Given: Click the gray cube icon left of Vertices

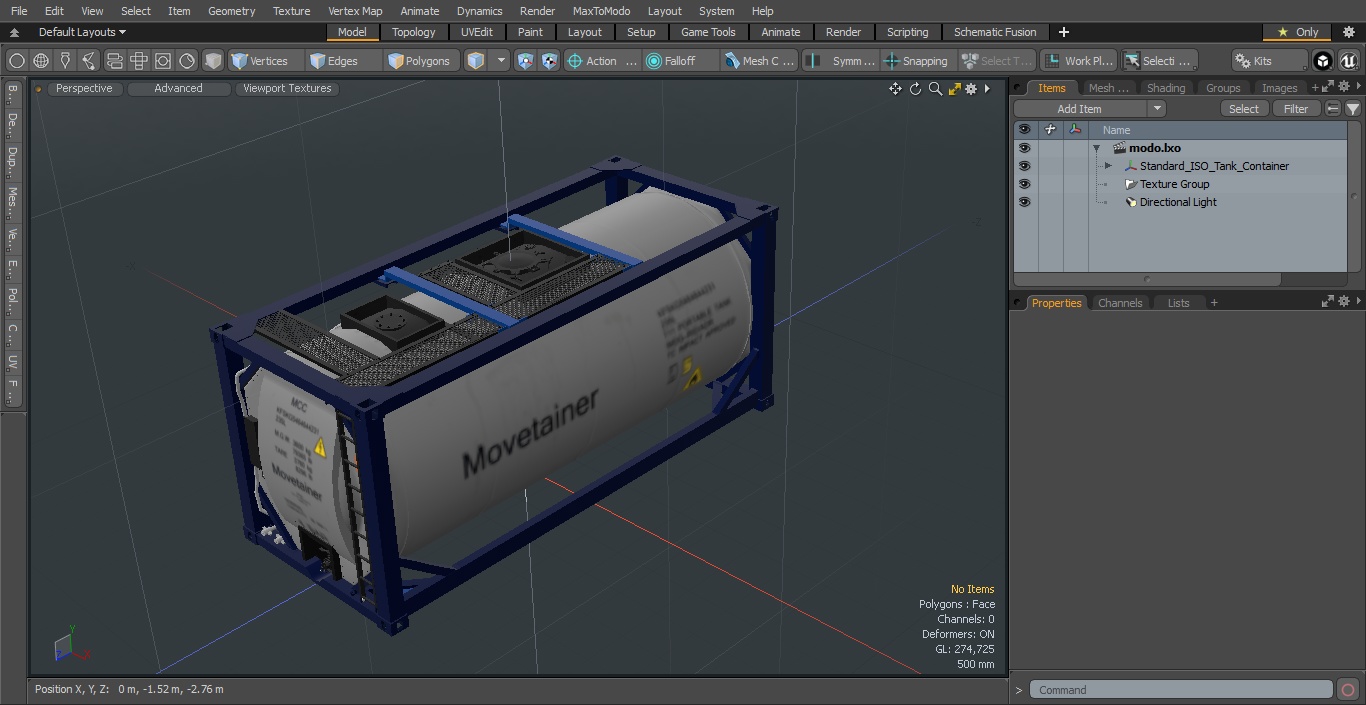Looking at the screenshot, I should (213, 61).
